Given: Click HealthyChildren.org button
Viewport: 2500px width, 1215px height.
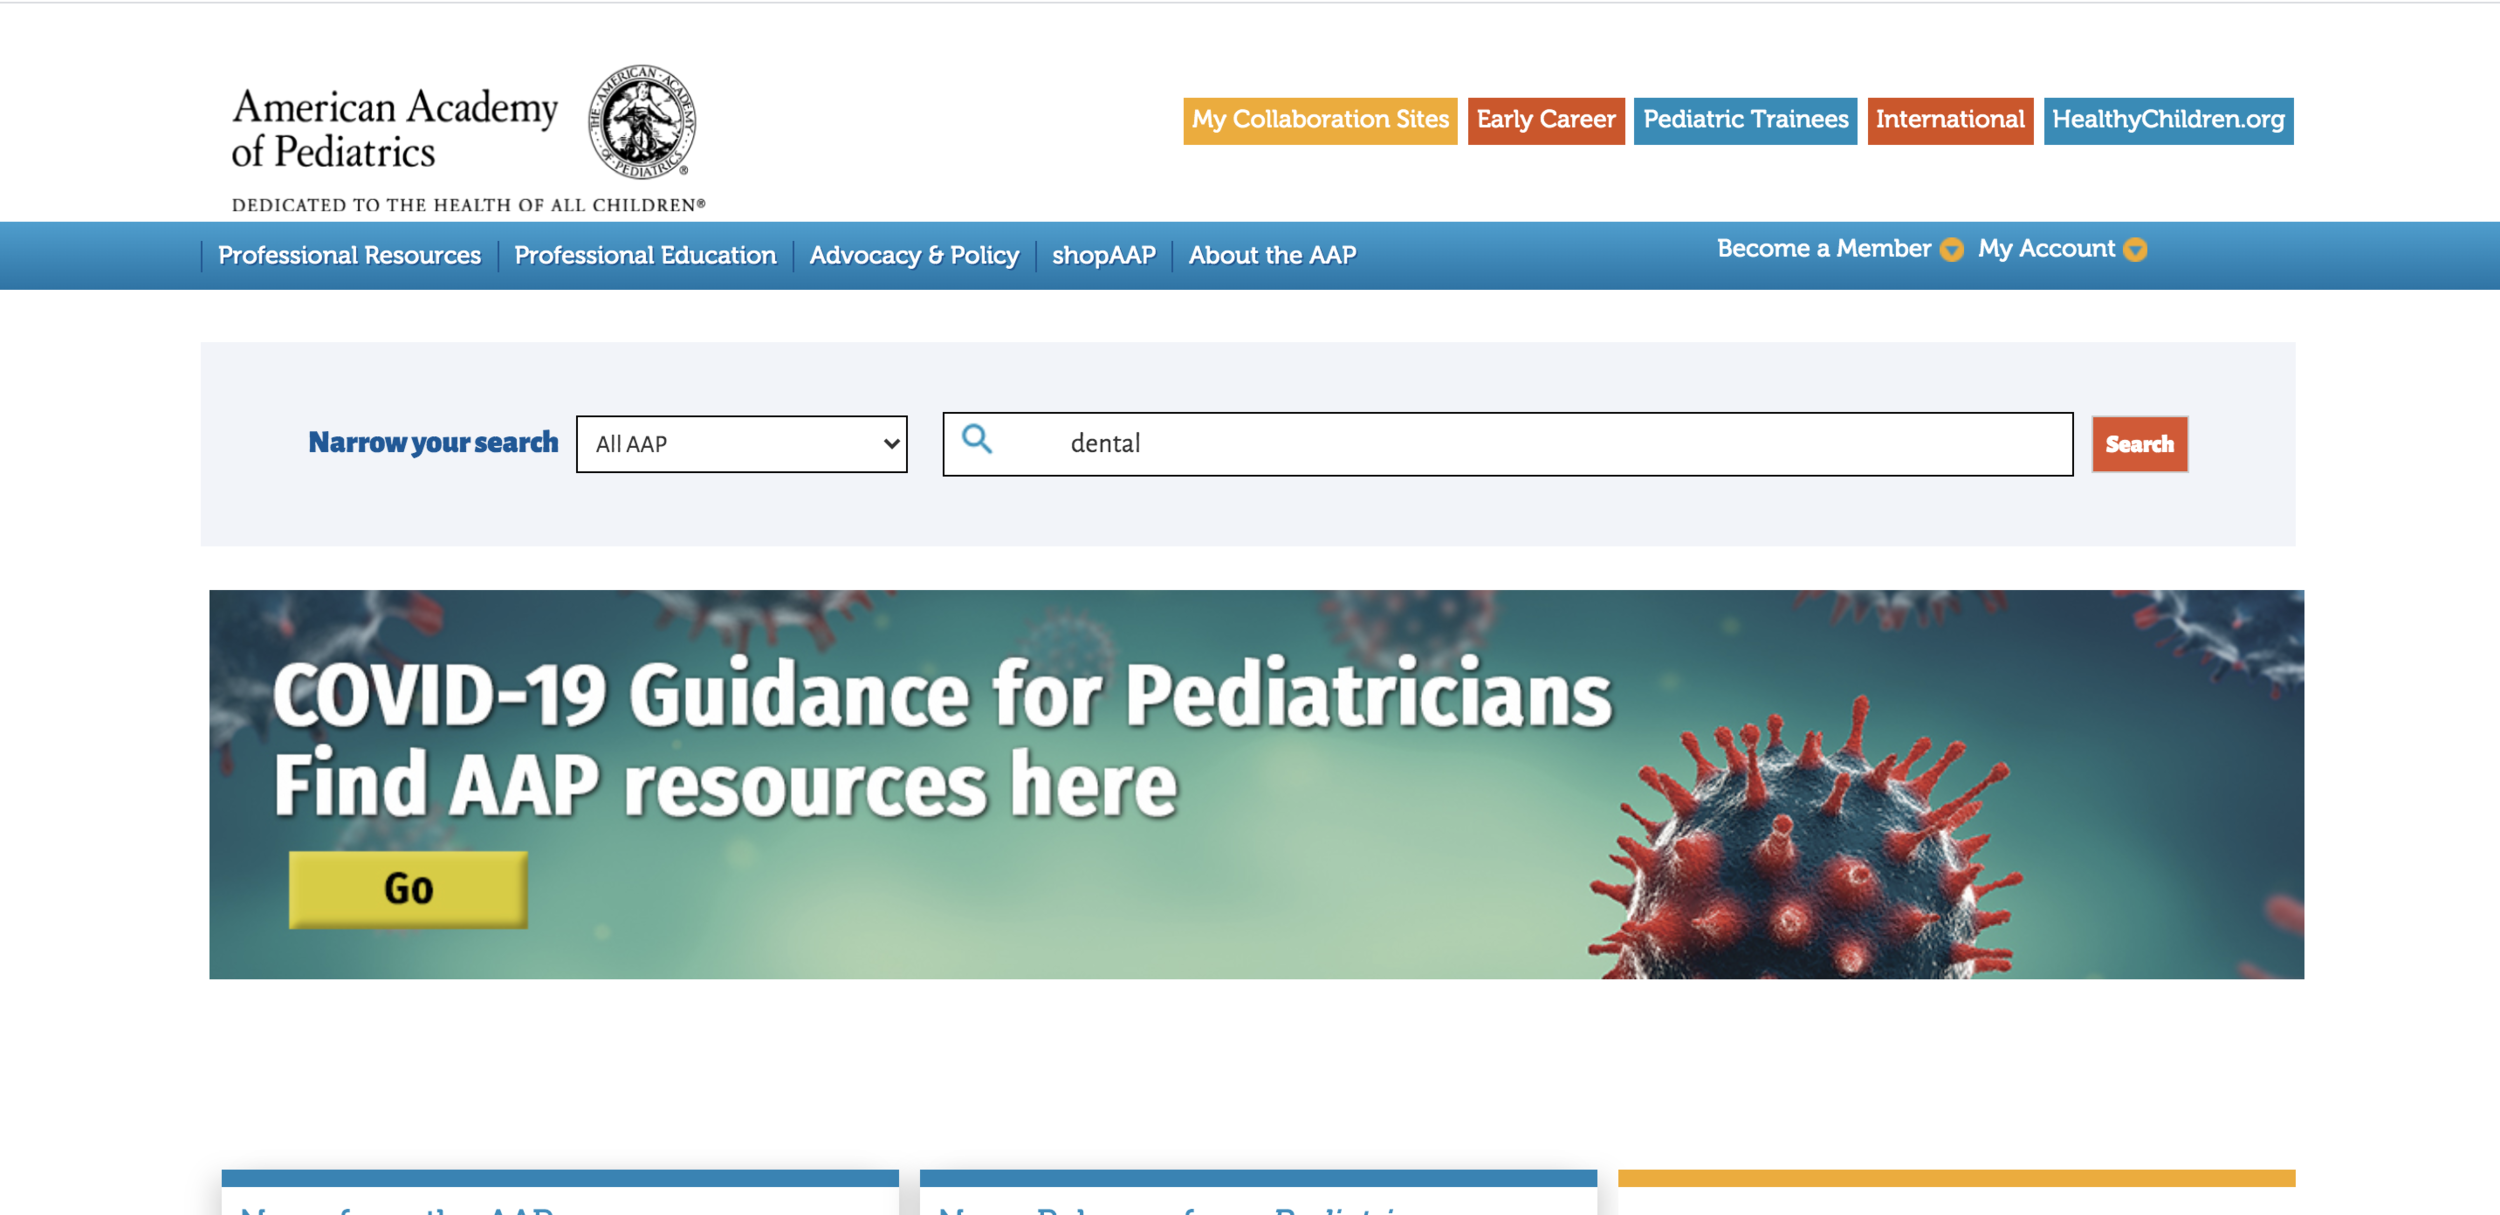Looking at the screenshot, I should [x=2168, y=120].
